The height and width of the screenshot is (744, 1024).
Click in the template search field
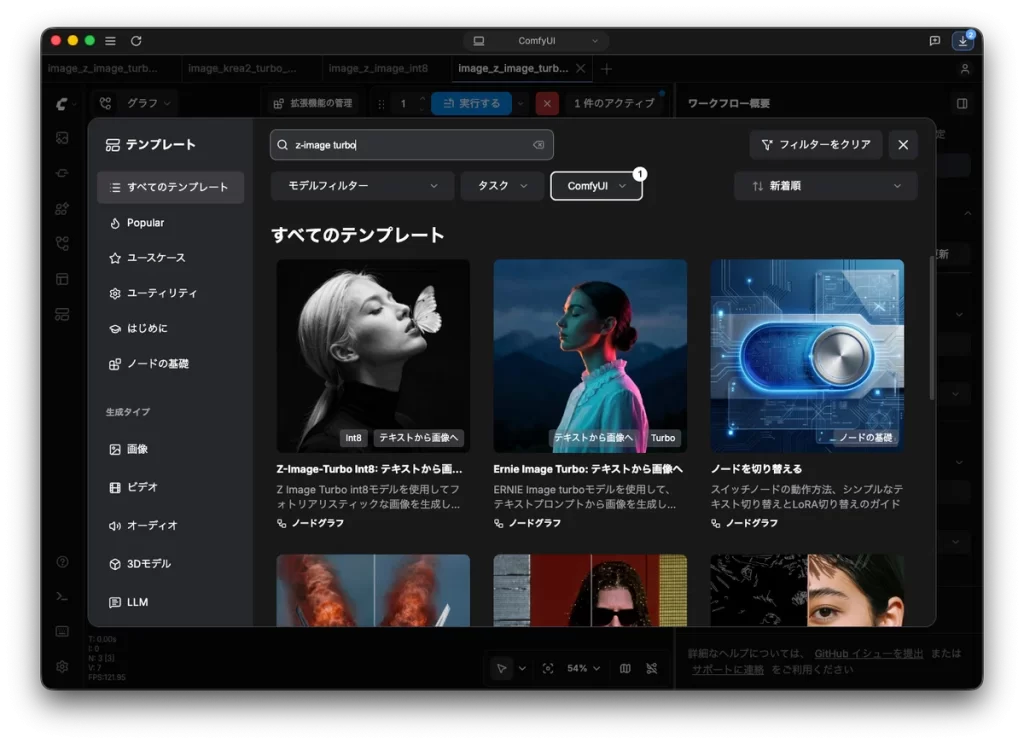tap(411, 145)
